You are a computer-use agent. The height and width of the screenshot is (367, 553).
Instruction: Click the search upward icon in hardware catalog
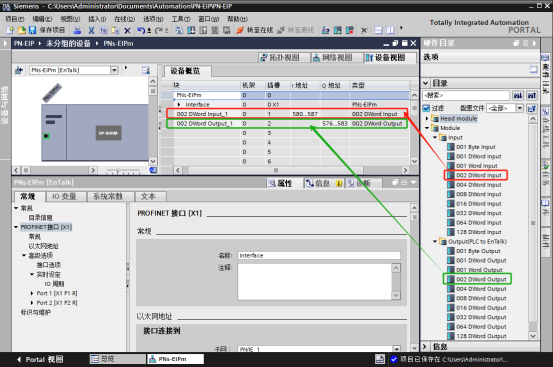click(532, 96)
